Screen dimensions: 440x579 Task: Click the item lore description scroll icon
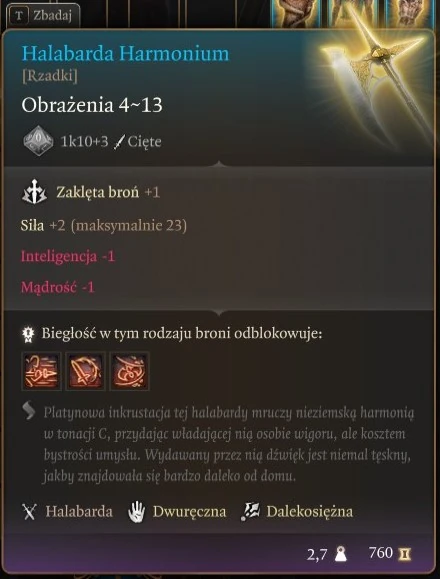(x=29, y=411)
